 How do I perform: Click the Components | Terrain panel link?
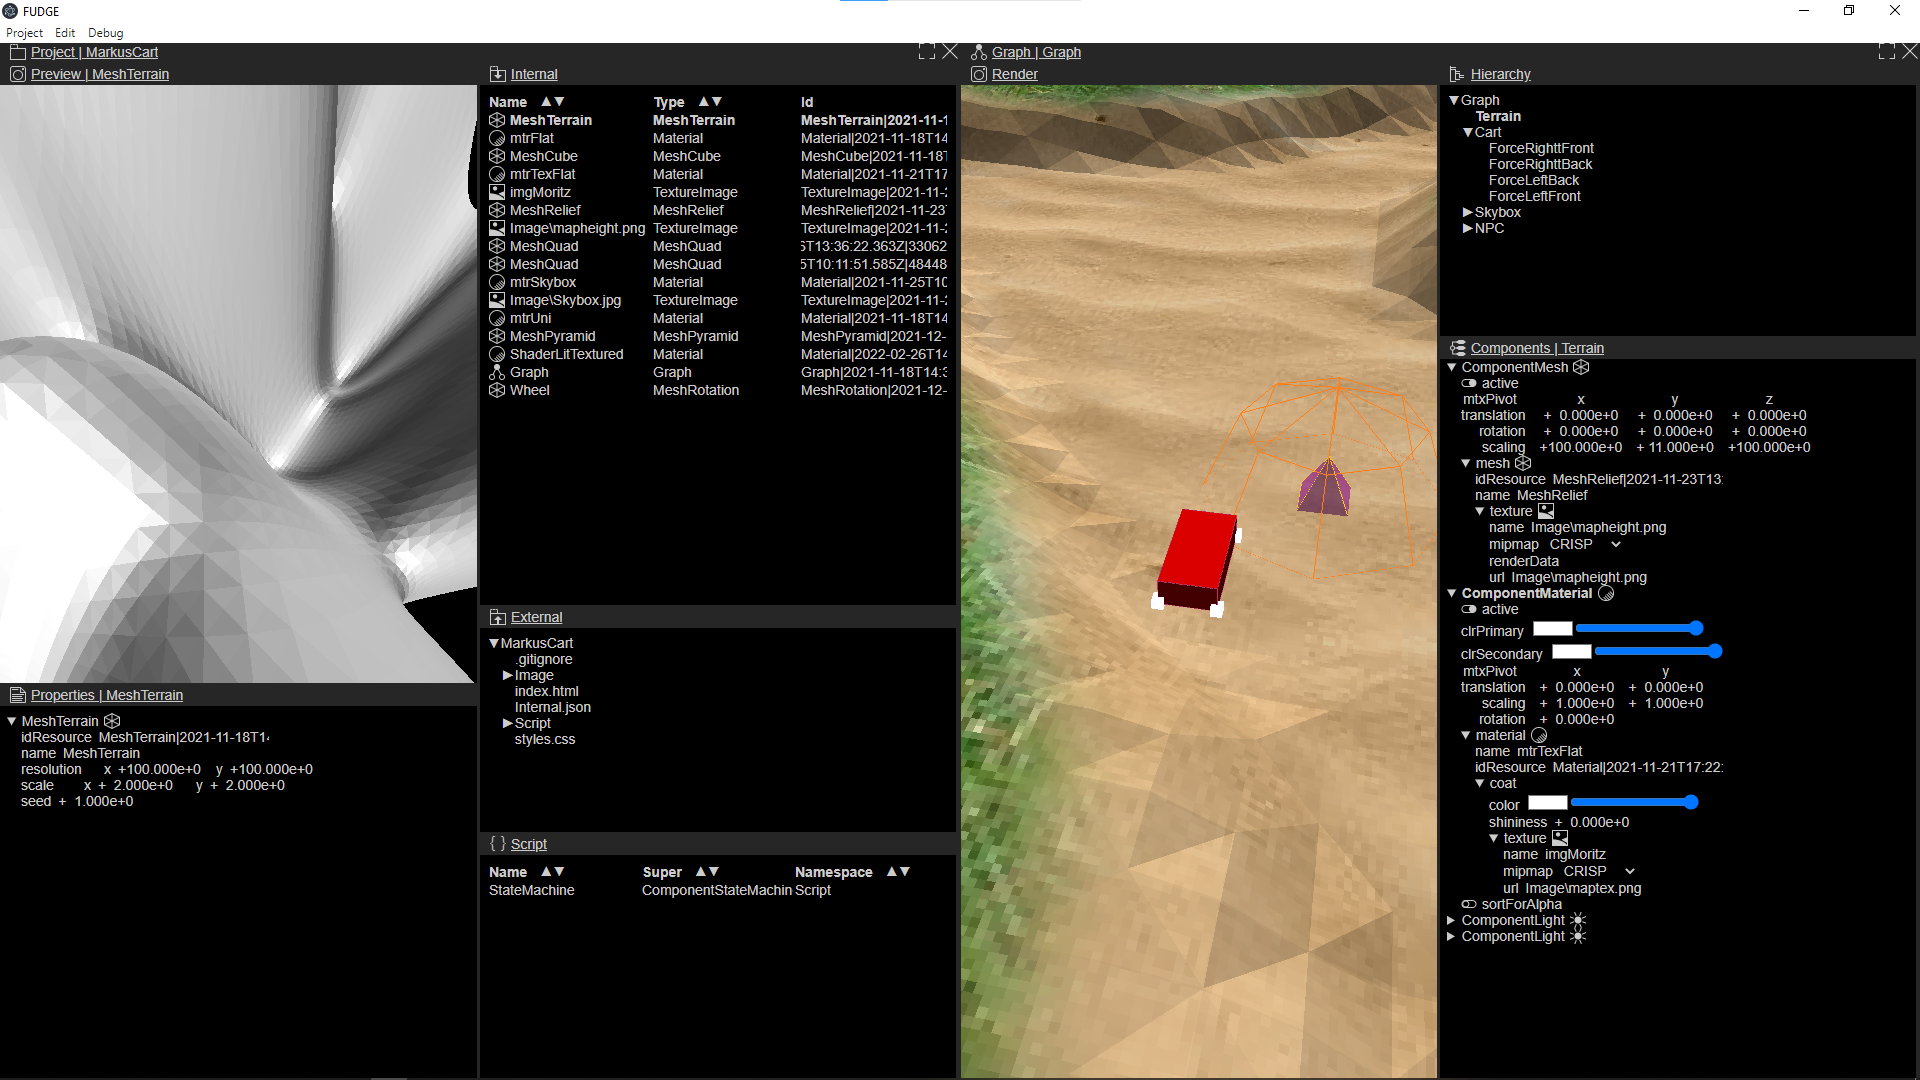[x=1536, y=348]
